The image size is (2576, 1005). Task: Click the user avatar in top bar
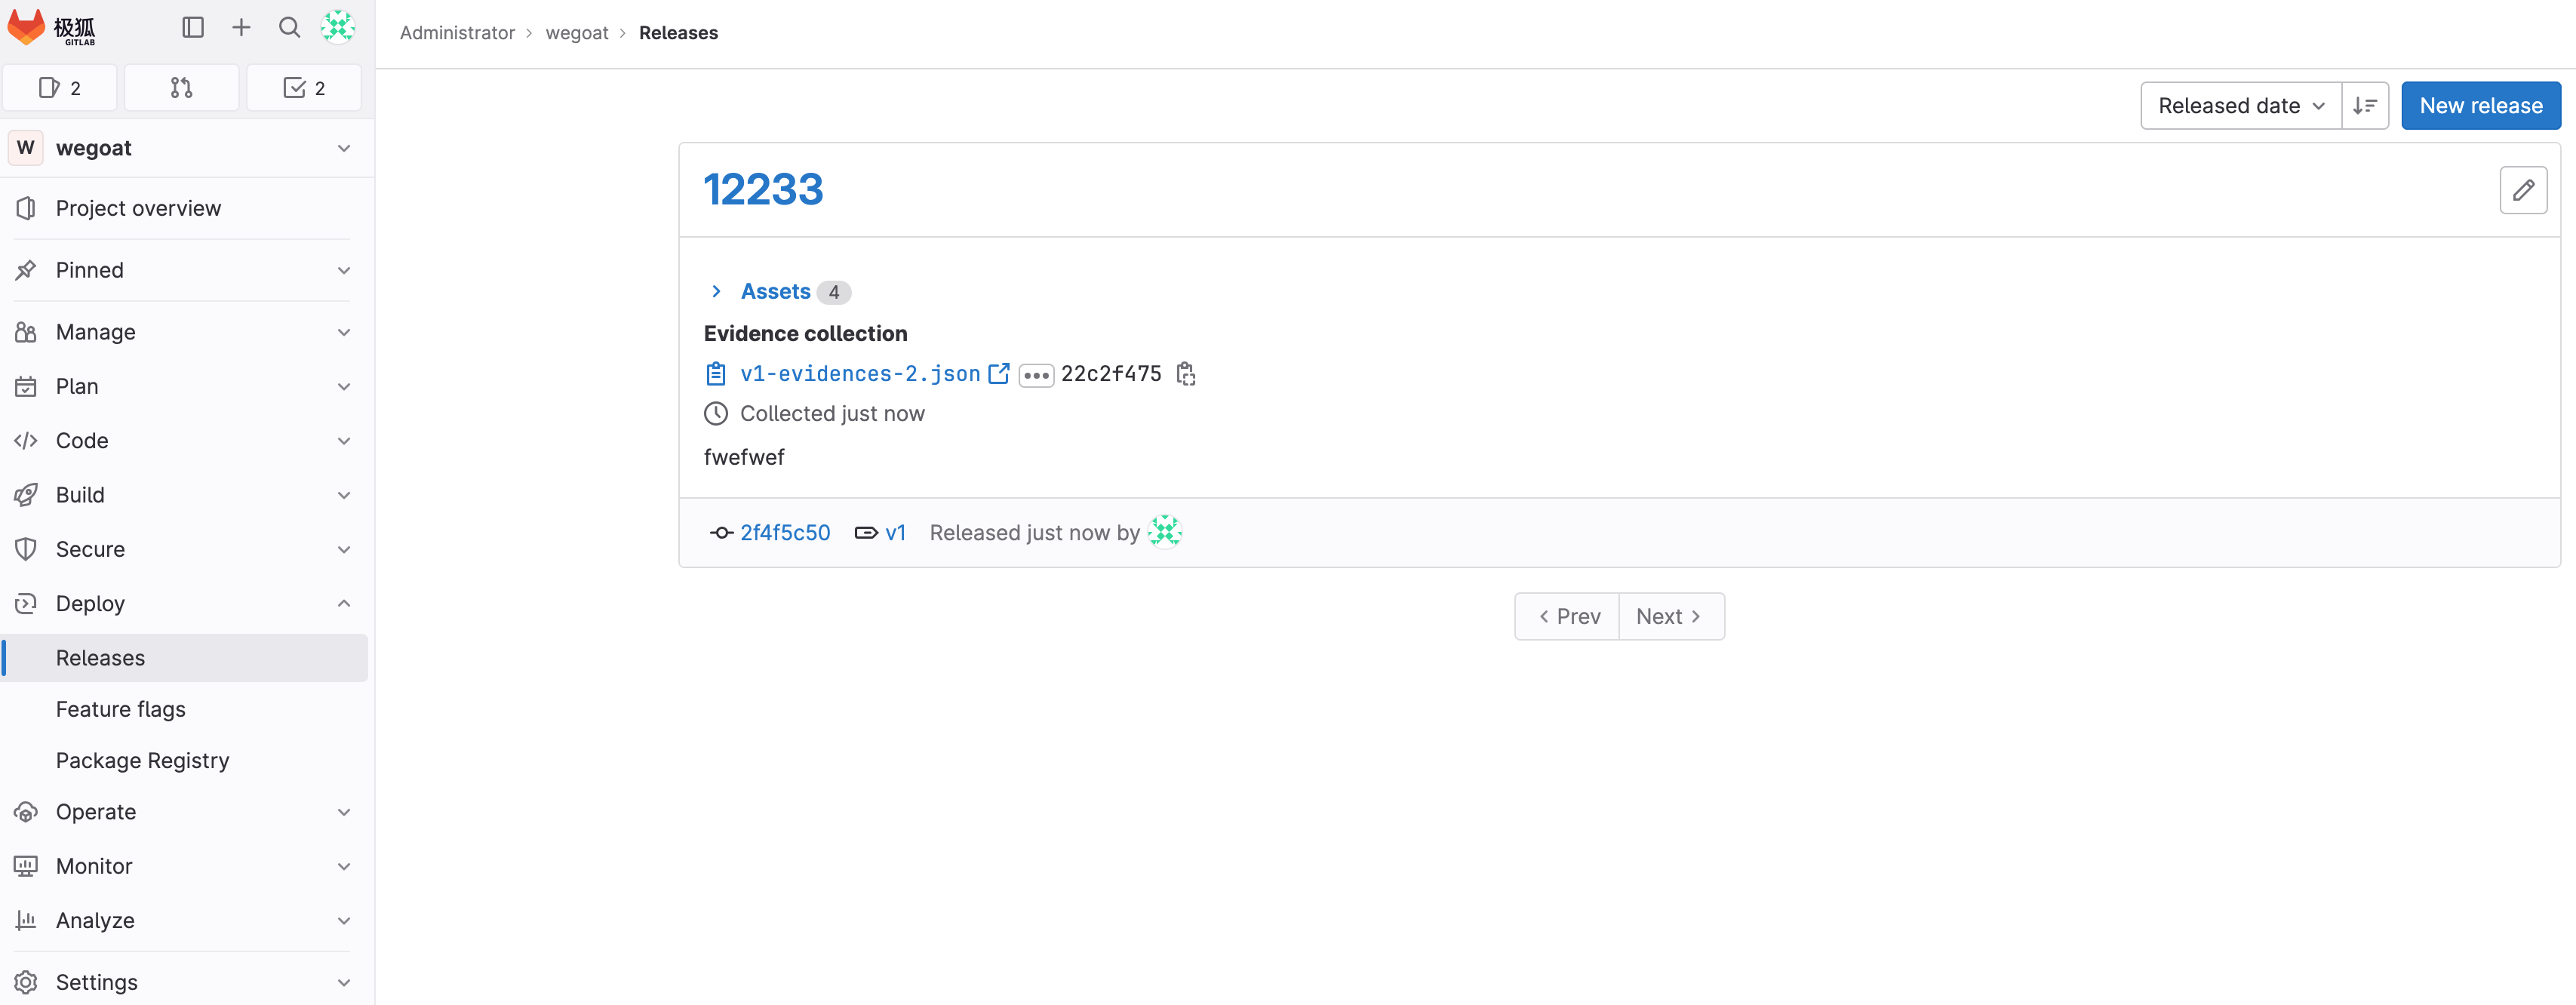pos(338,28)
